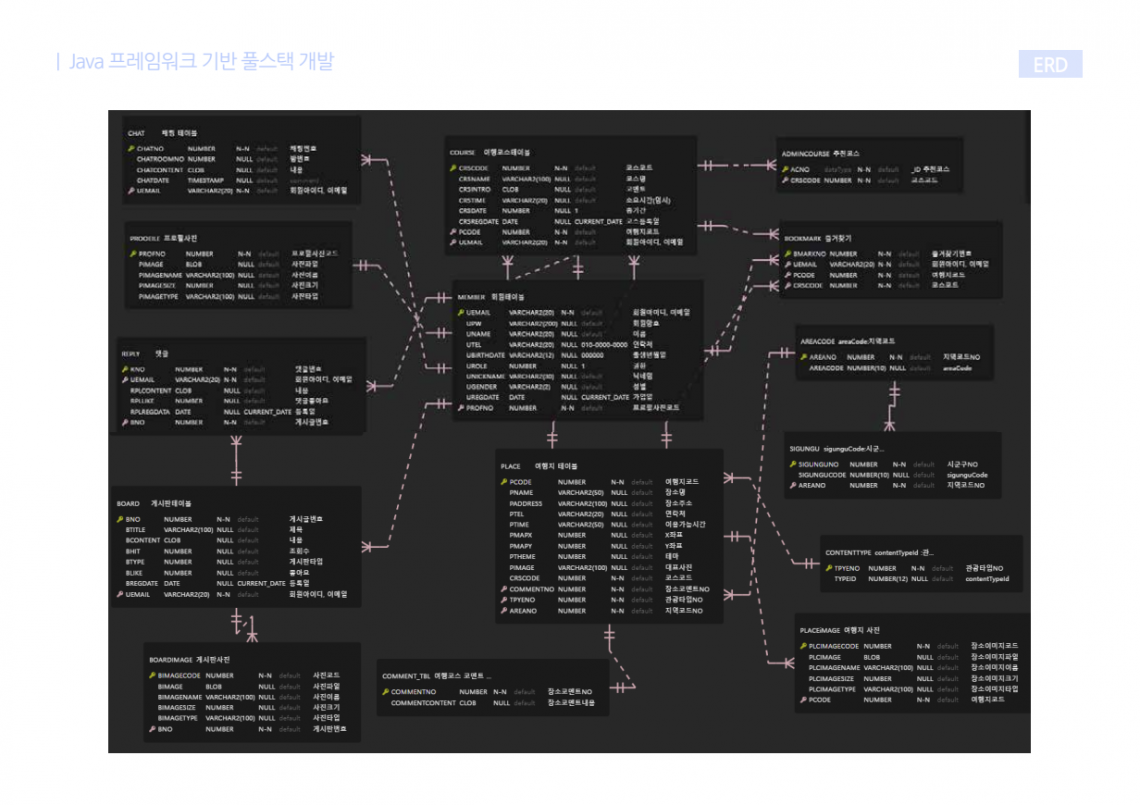This screenshot has height=805, width=1140.
Task: Select the BOOKMARK table header
Action: 817,239
